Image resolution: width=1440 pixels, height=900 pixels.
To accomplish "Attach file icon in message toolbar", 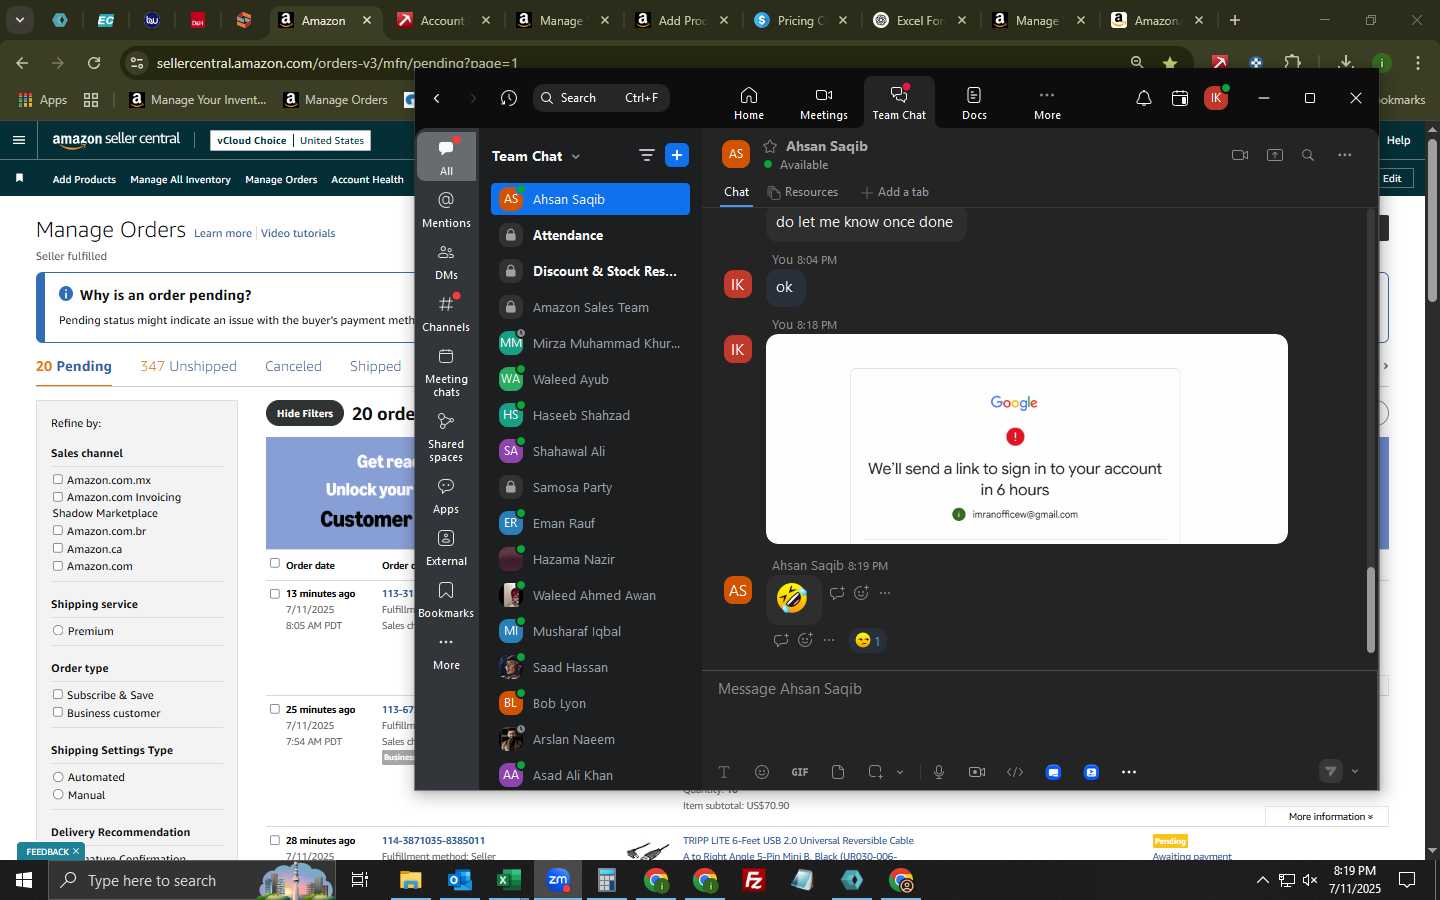I will [x=838, y=772].
